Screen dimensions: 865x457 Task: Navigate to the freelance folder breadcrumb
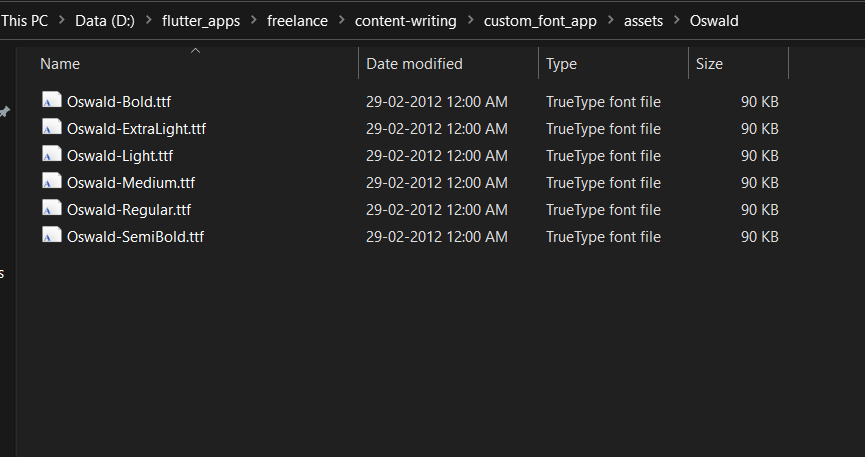pos(297,21)
